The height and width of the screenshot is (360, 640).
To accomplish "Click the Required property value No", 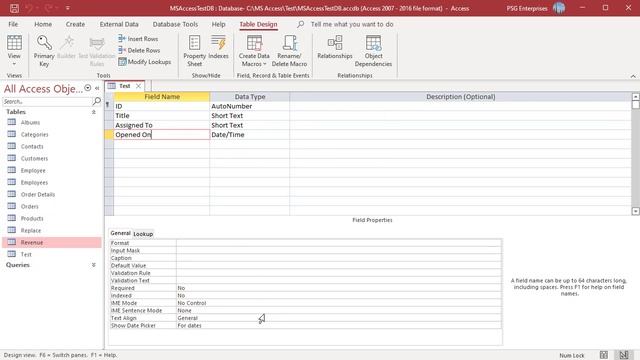I will point(339,288).
